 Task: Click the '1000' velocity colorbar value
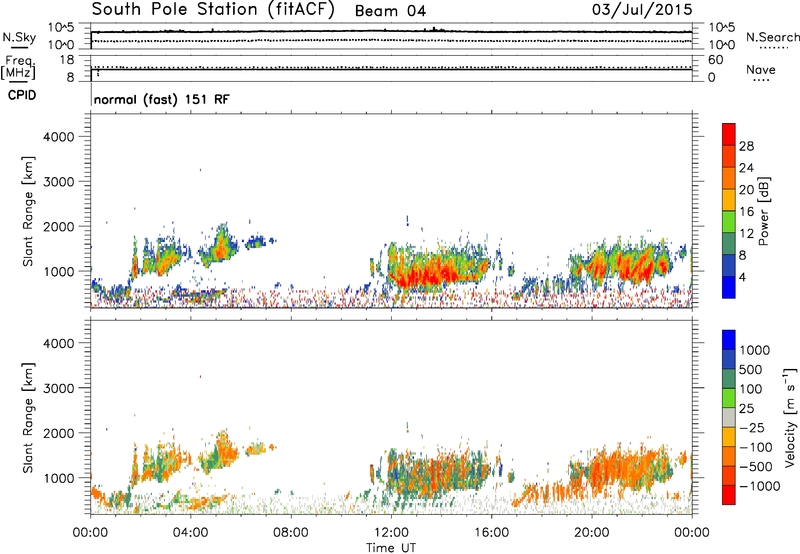pos(755,350)
